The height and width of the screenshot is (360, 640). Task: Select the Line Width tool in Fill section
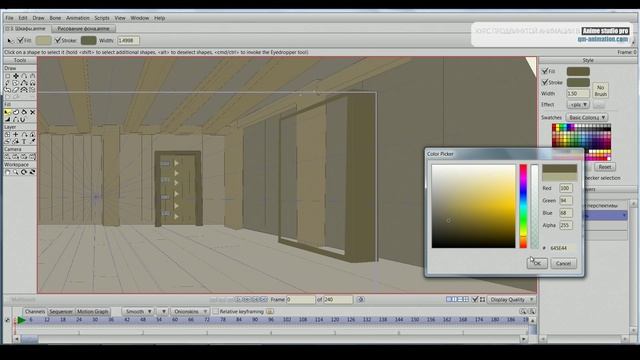(7, 119)
